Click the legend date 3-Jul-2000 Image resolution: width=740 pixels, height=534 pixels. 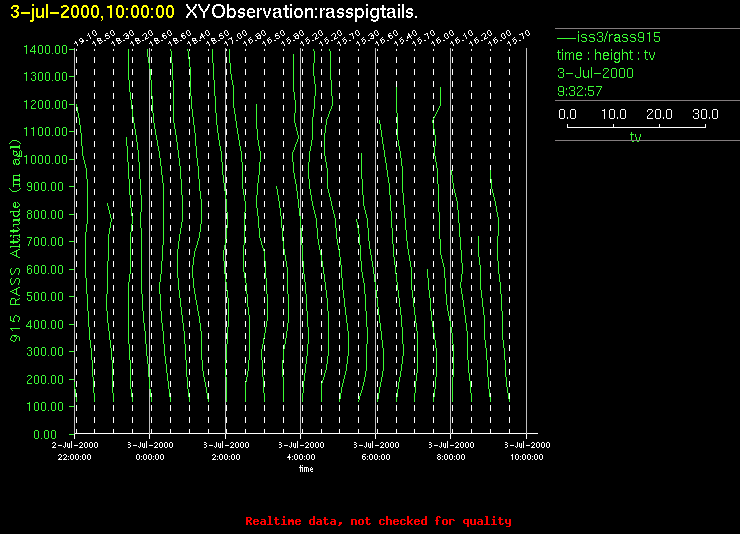595,73
